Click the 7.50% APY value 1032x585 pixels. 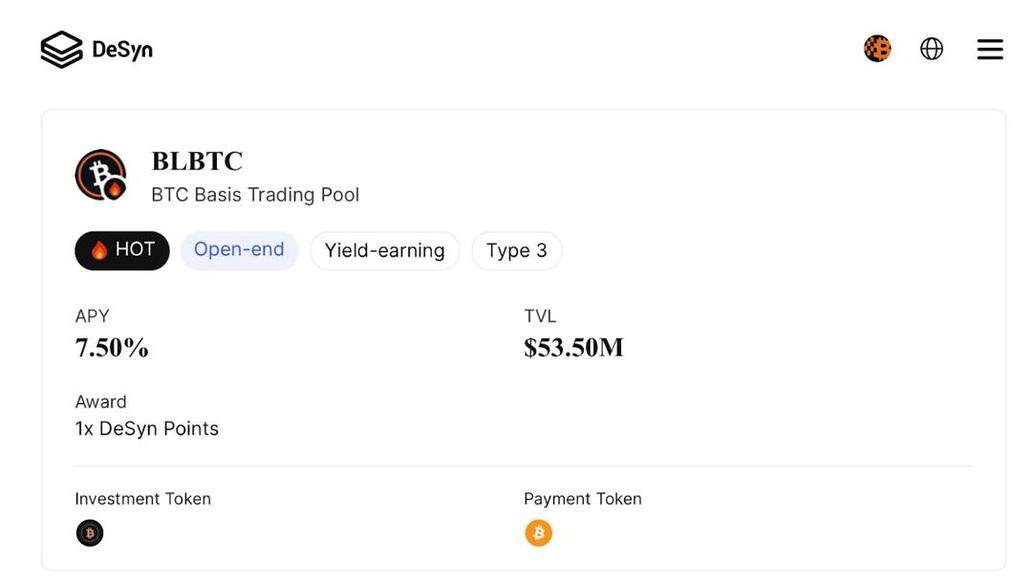(112, 347)
